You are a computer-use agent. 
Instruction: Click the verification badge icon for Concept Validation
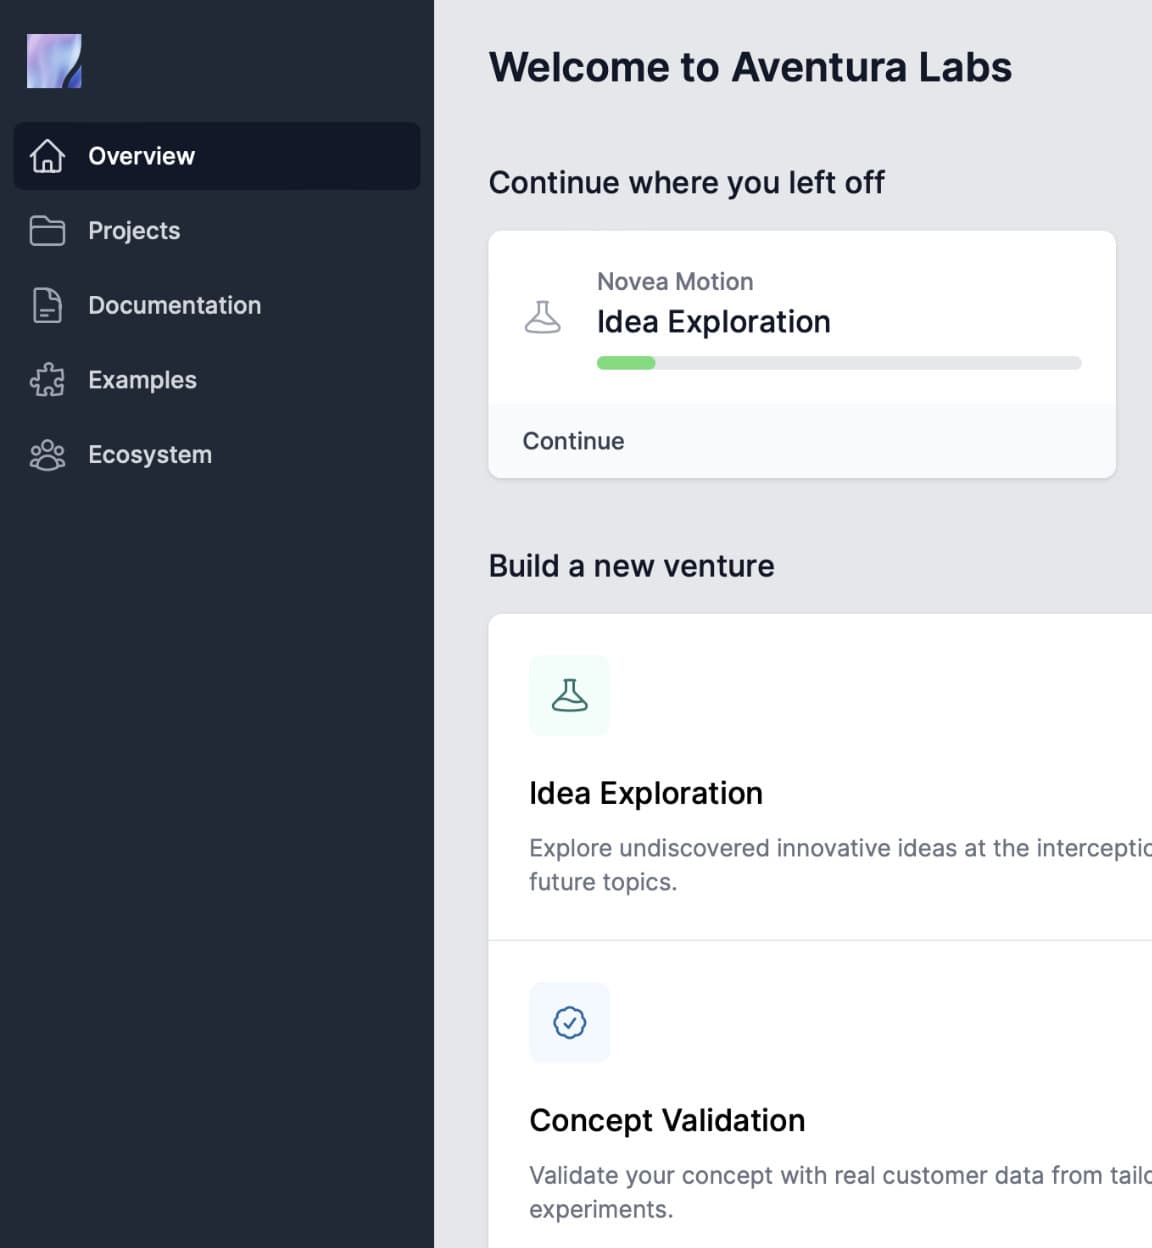click(569, 1021)
